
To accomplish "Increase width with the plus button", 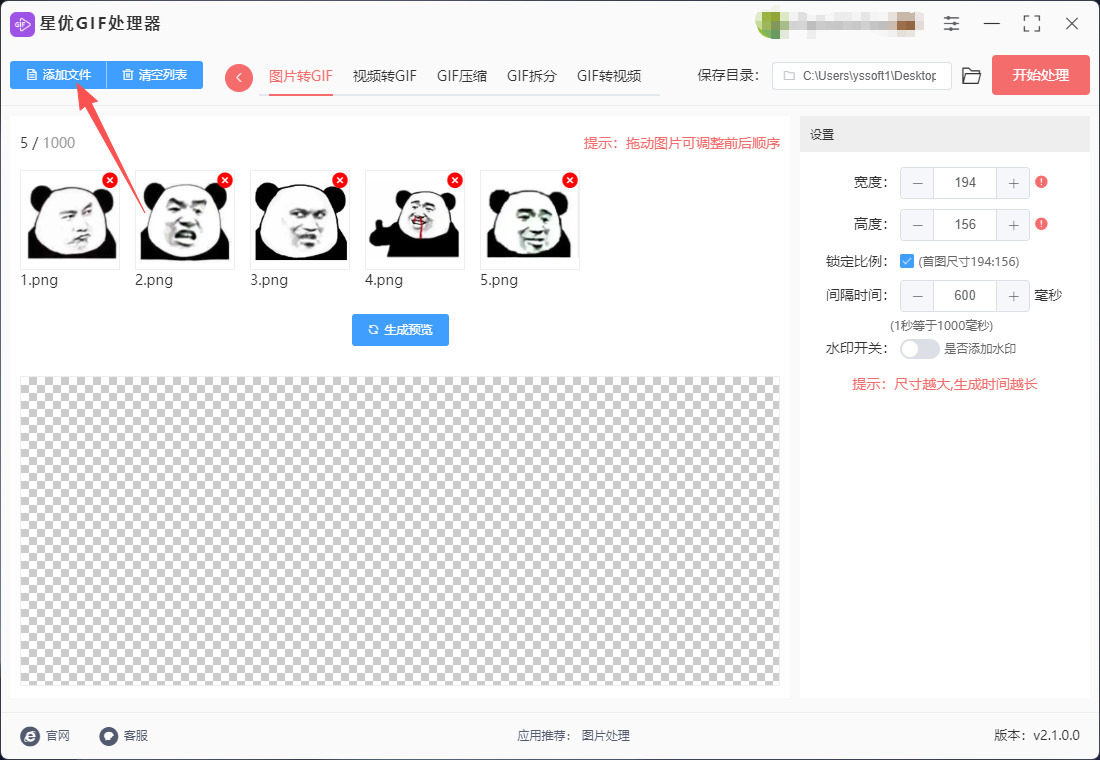I will point(1013,183).
